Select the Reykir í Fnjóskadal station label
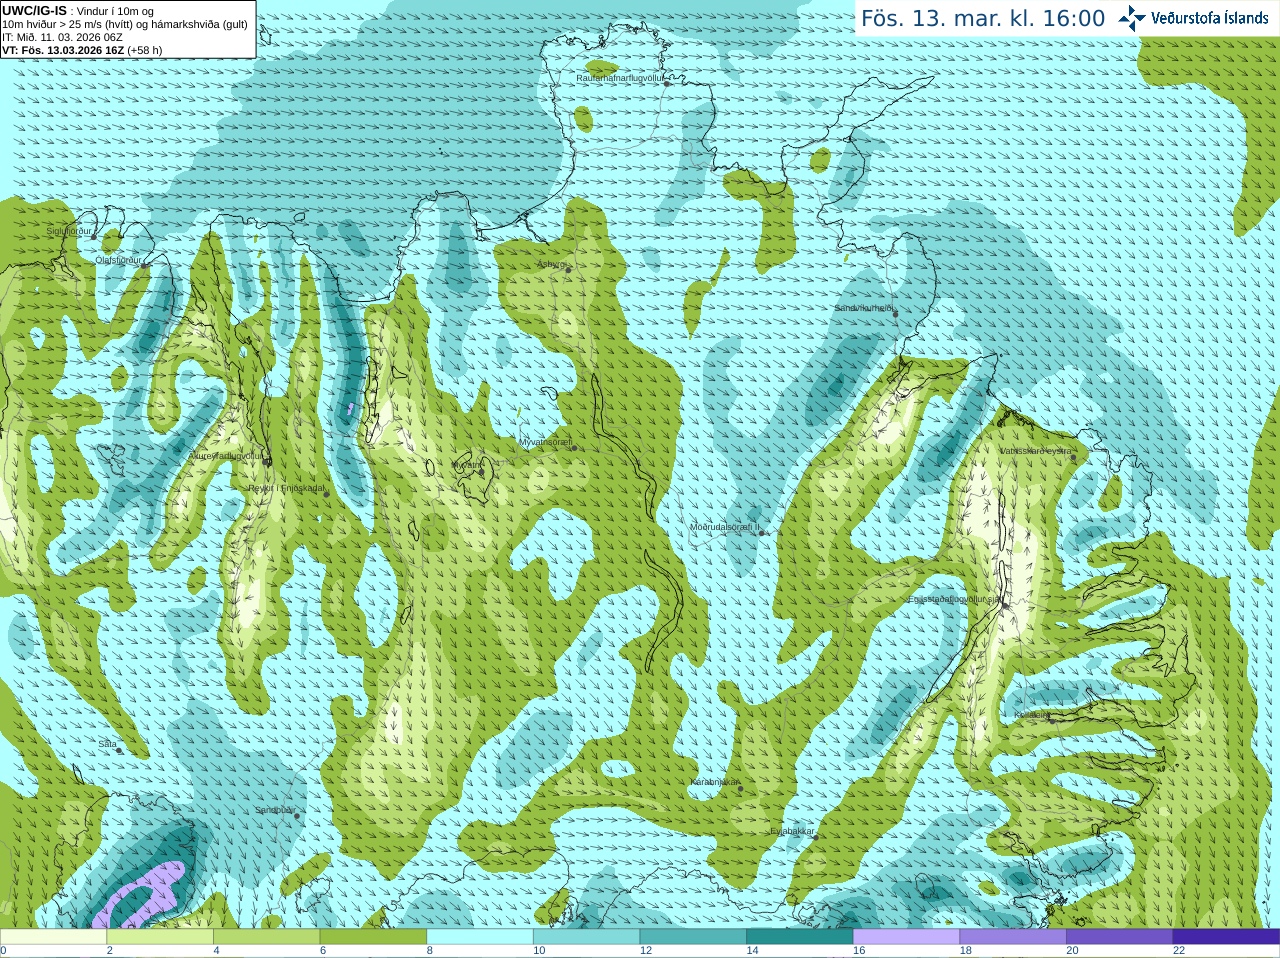The height and width of the screenshot is (958, 1280). coord(287,488)
